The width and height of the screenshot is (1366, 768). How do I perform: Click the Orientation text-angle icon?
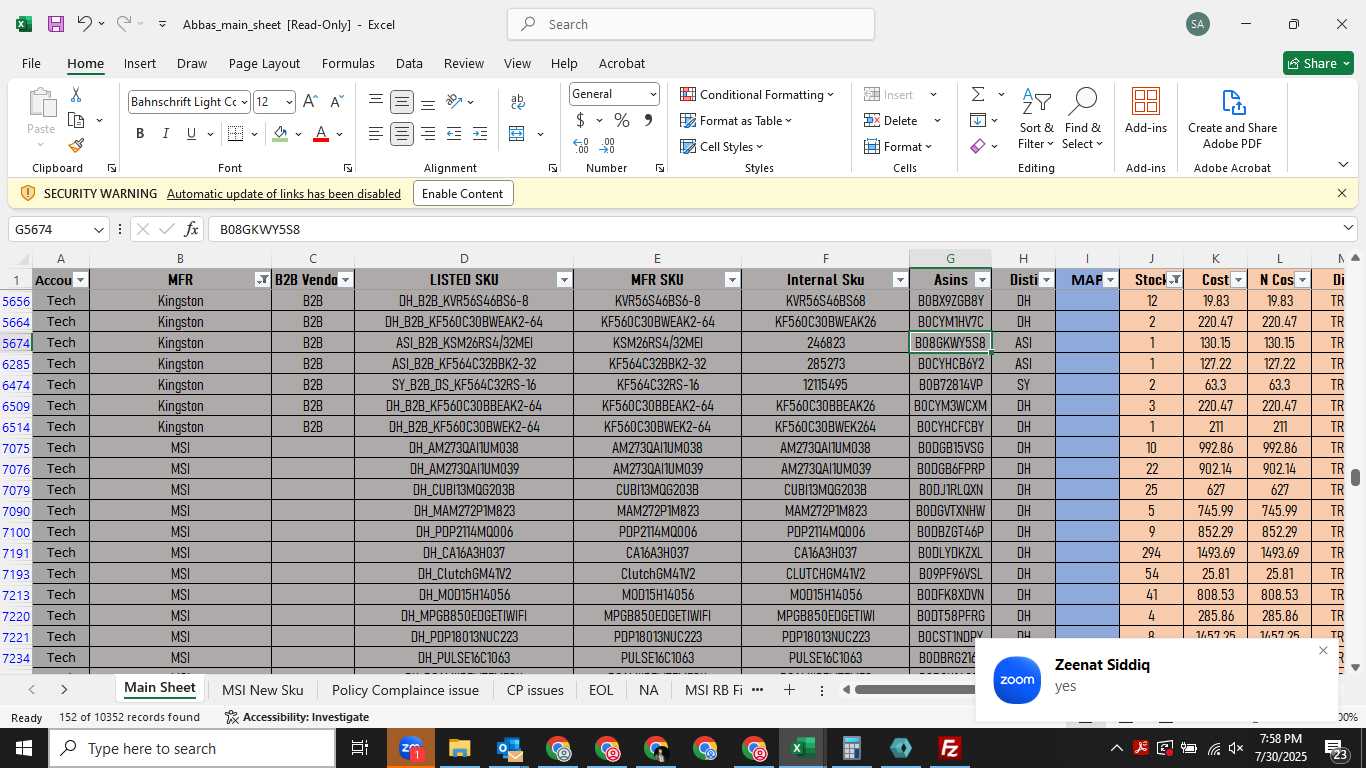(x=454, y=101)
